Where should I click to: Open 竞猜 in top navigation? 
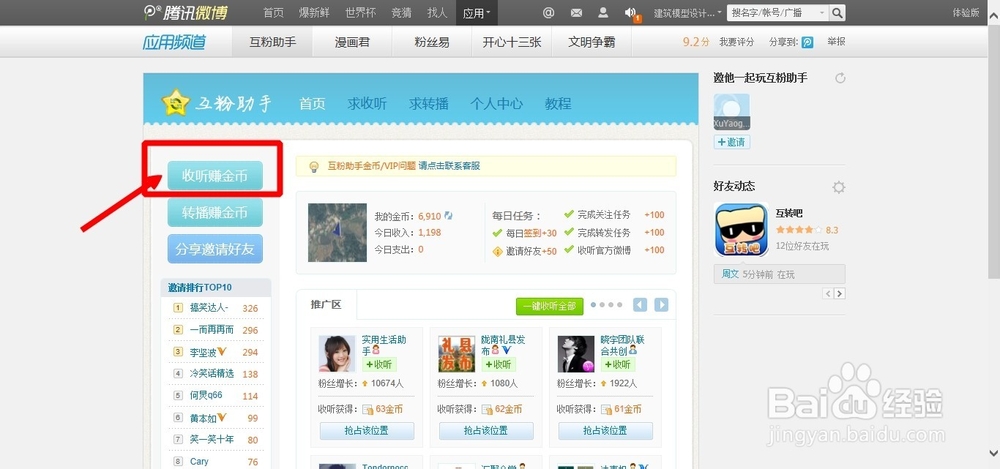click(x=401, y=13)
